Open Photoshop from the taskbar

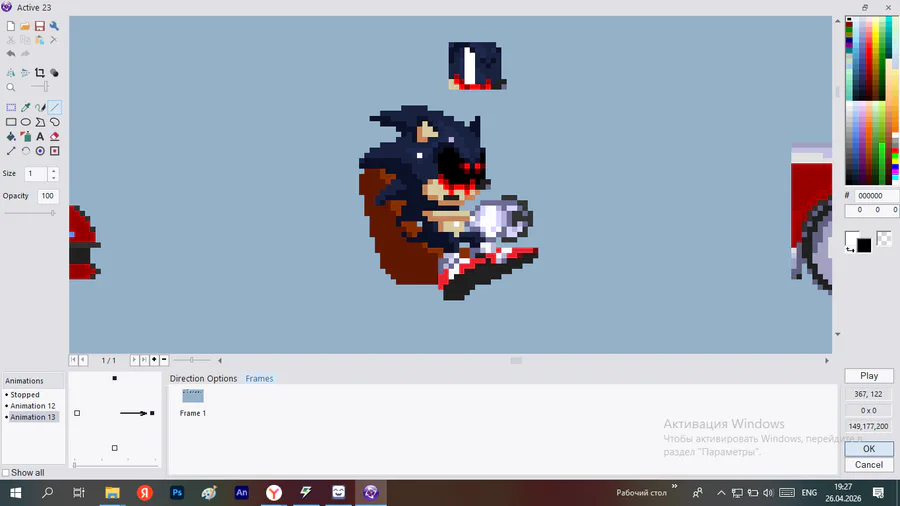(x=177, y=493)
